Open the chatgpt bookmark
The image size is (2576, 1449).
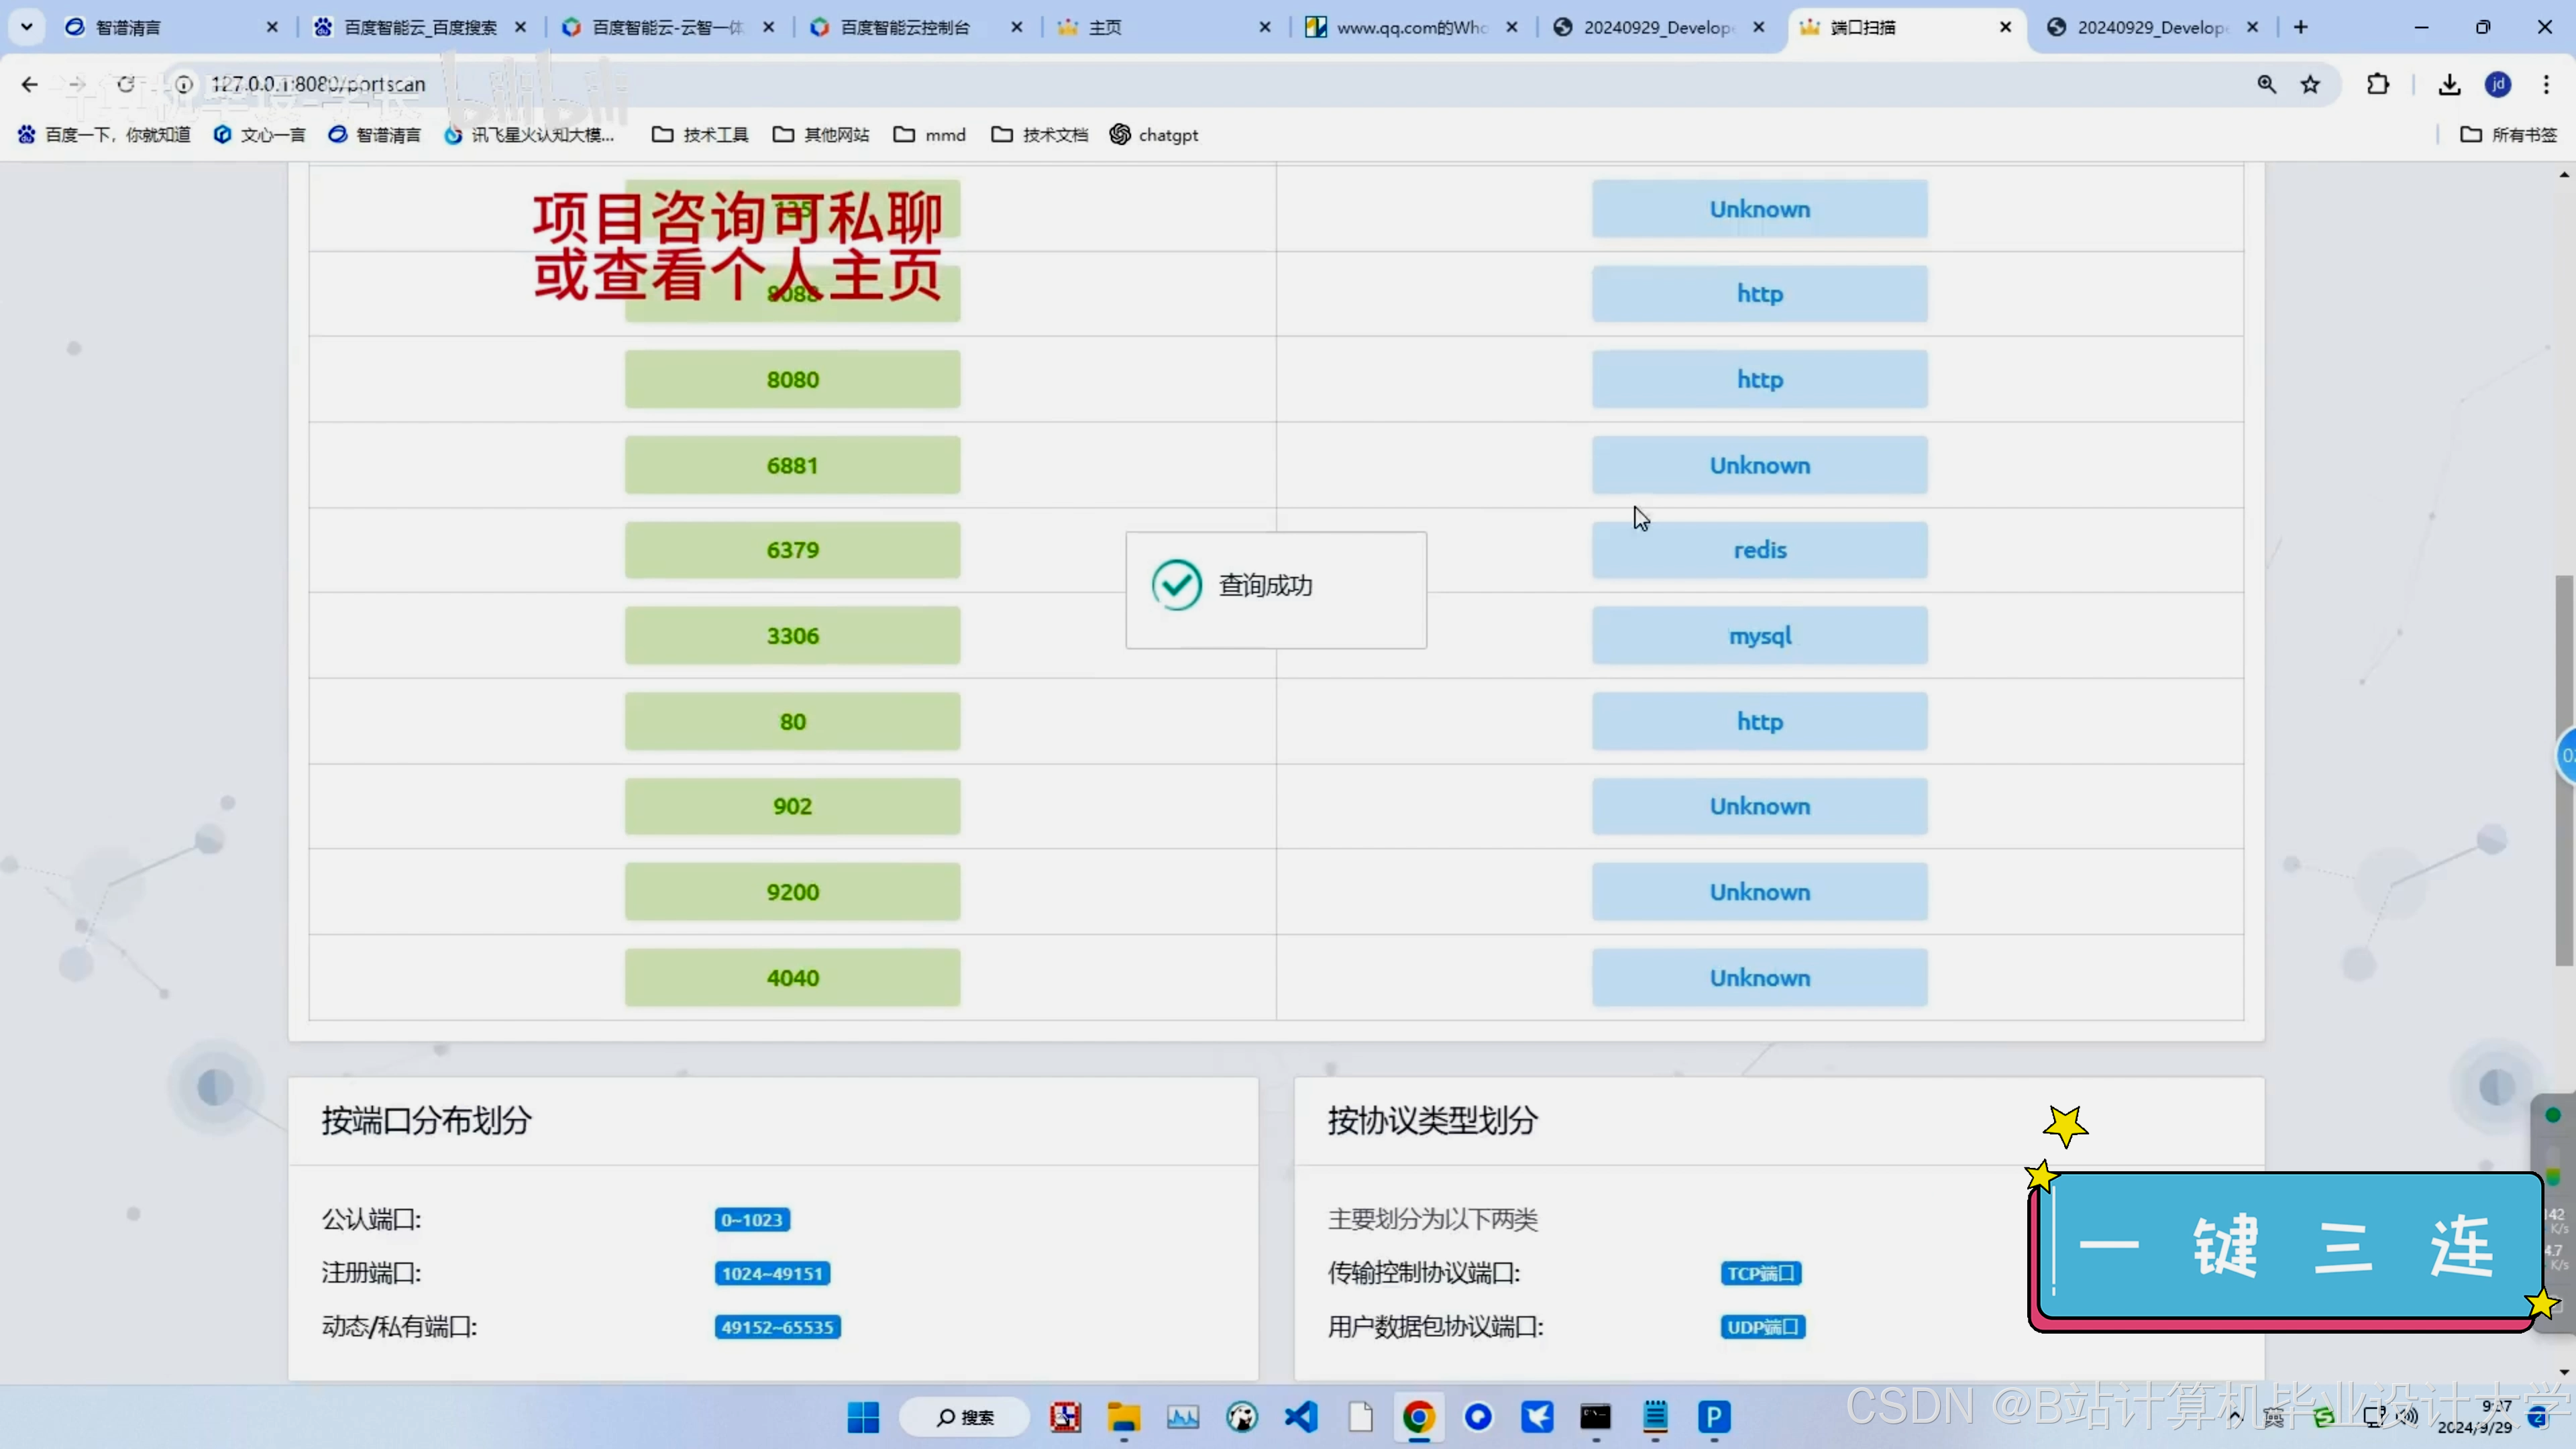click(1154, 134)
